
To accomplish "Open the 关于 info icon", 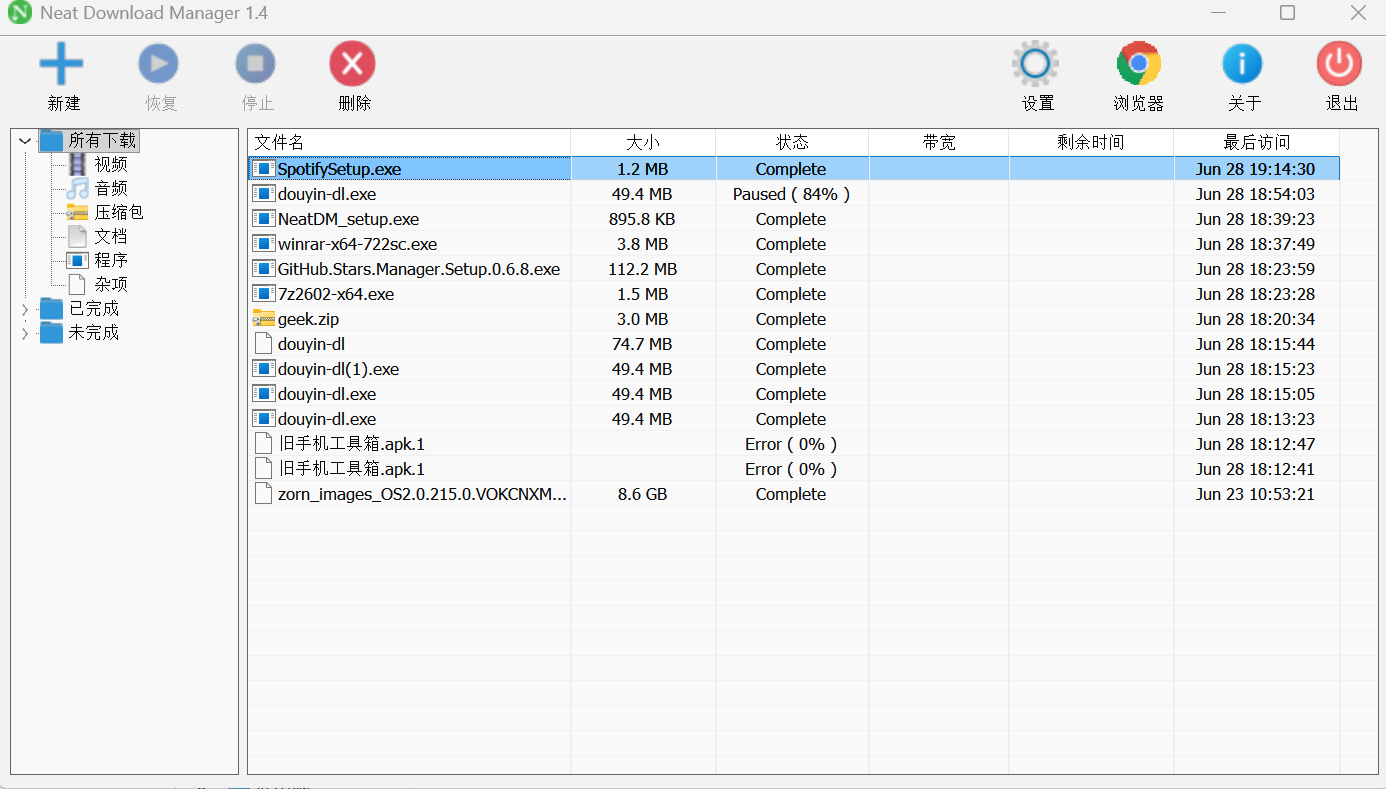I will point(1242,64).
